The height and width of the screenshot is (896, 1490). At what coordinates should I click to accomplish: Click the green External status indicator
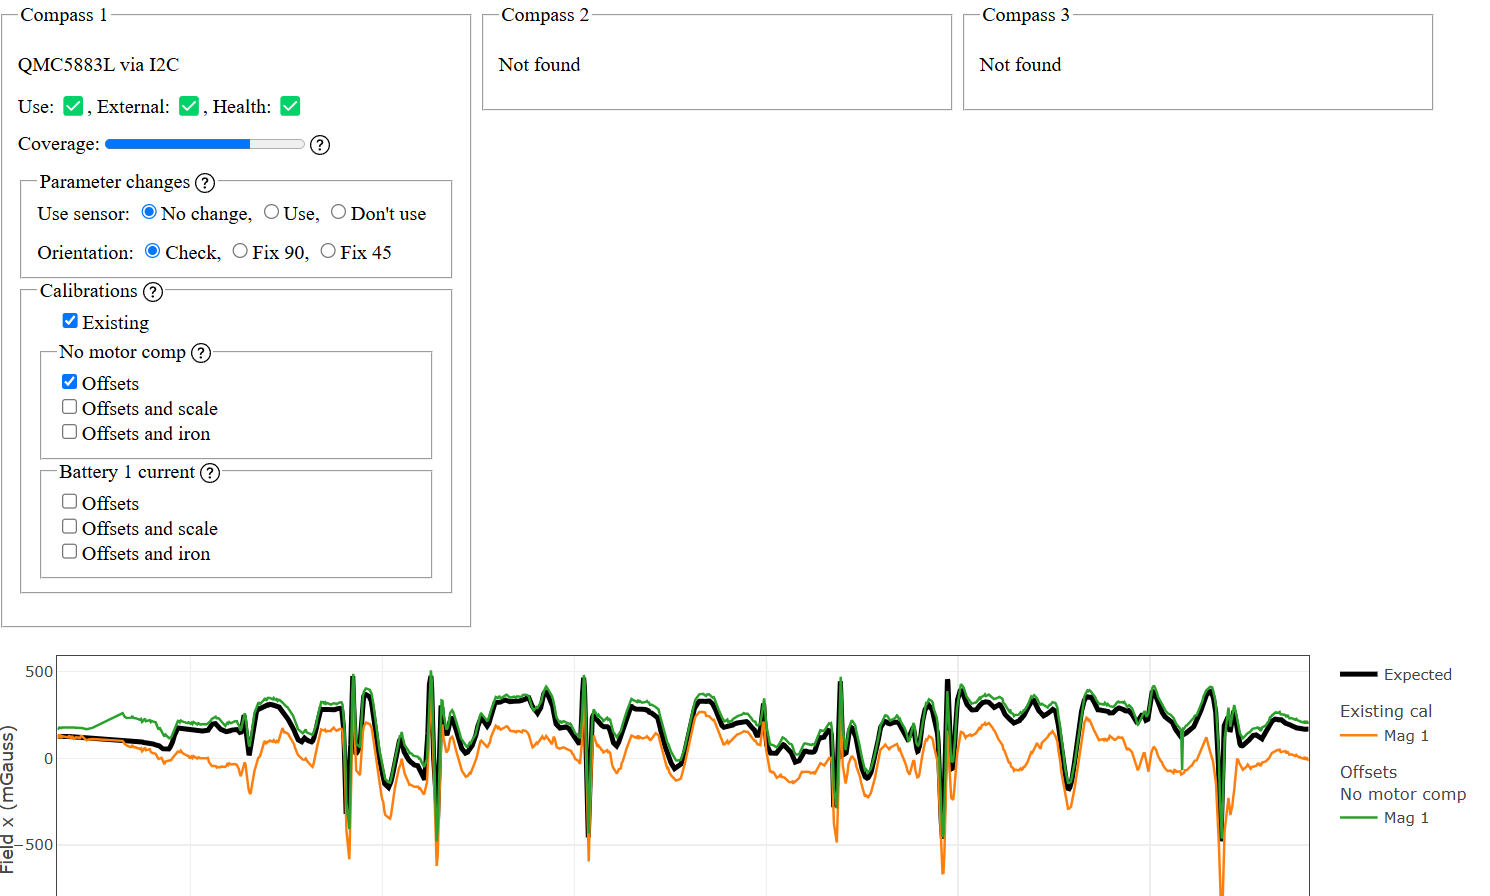point(189,106)
